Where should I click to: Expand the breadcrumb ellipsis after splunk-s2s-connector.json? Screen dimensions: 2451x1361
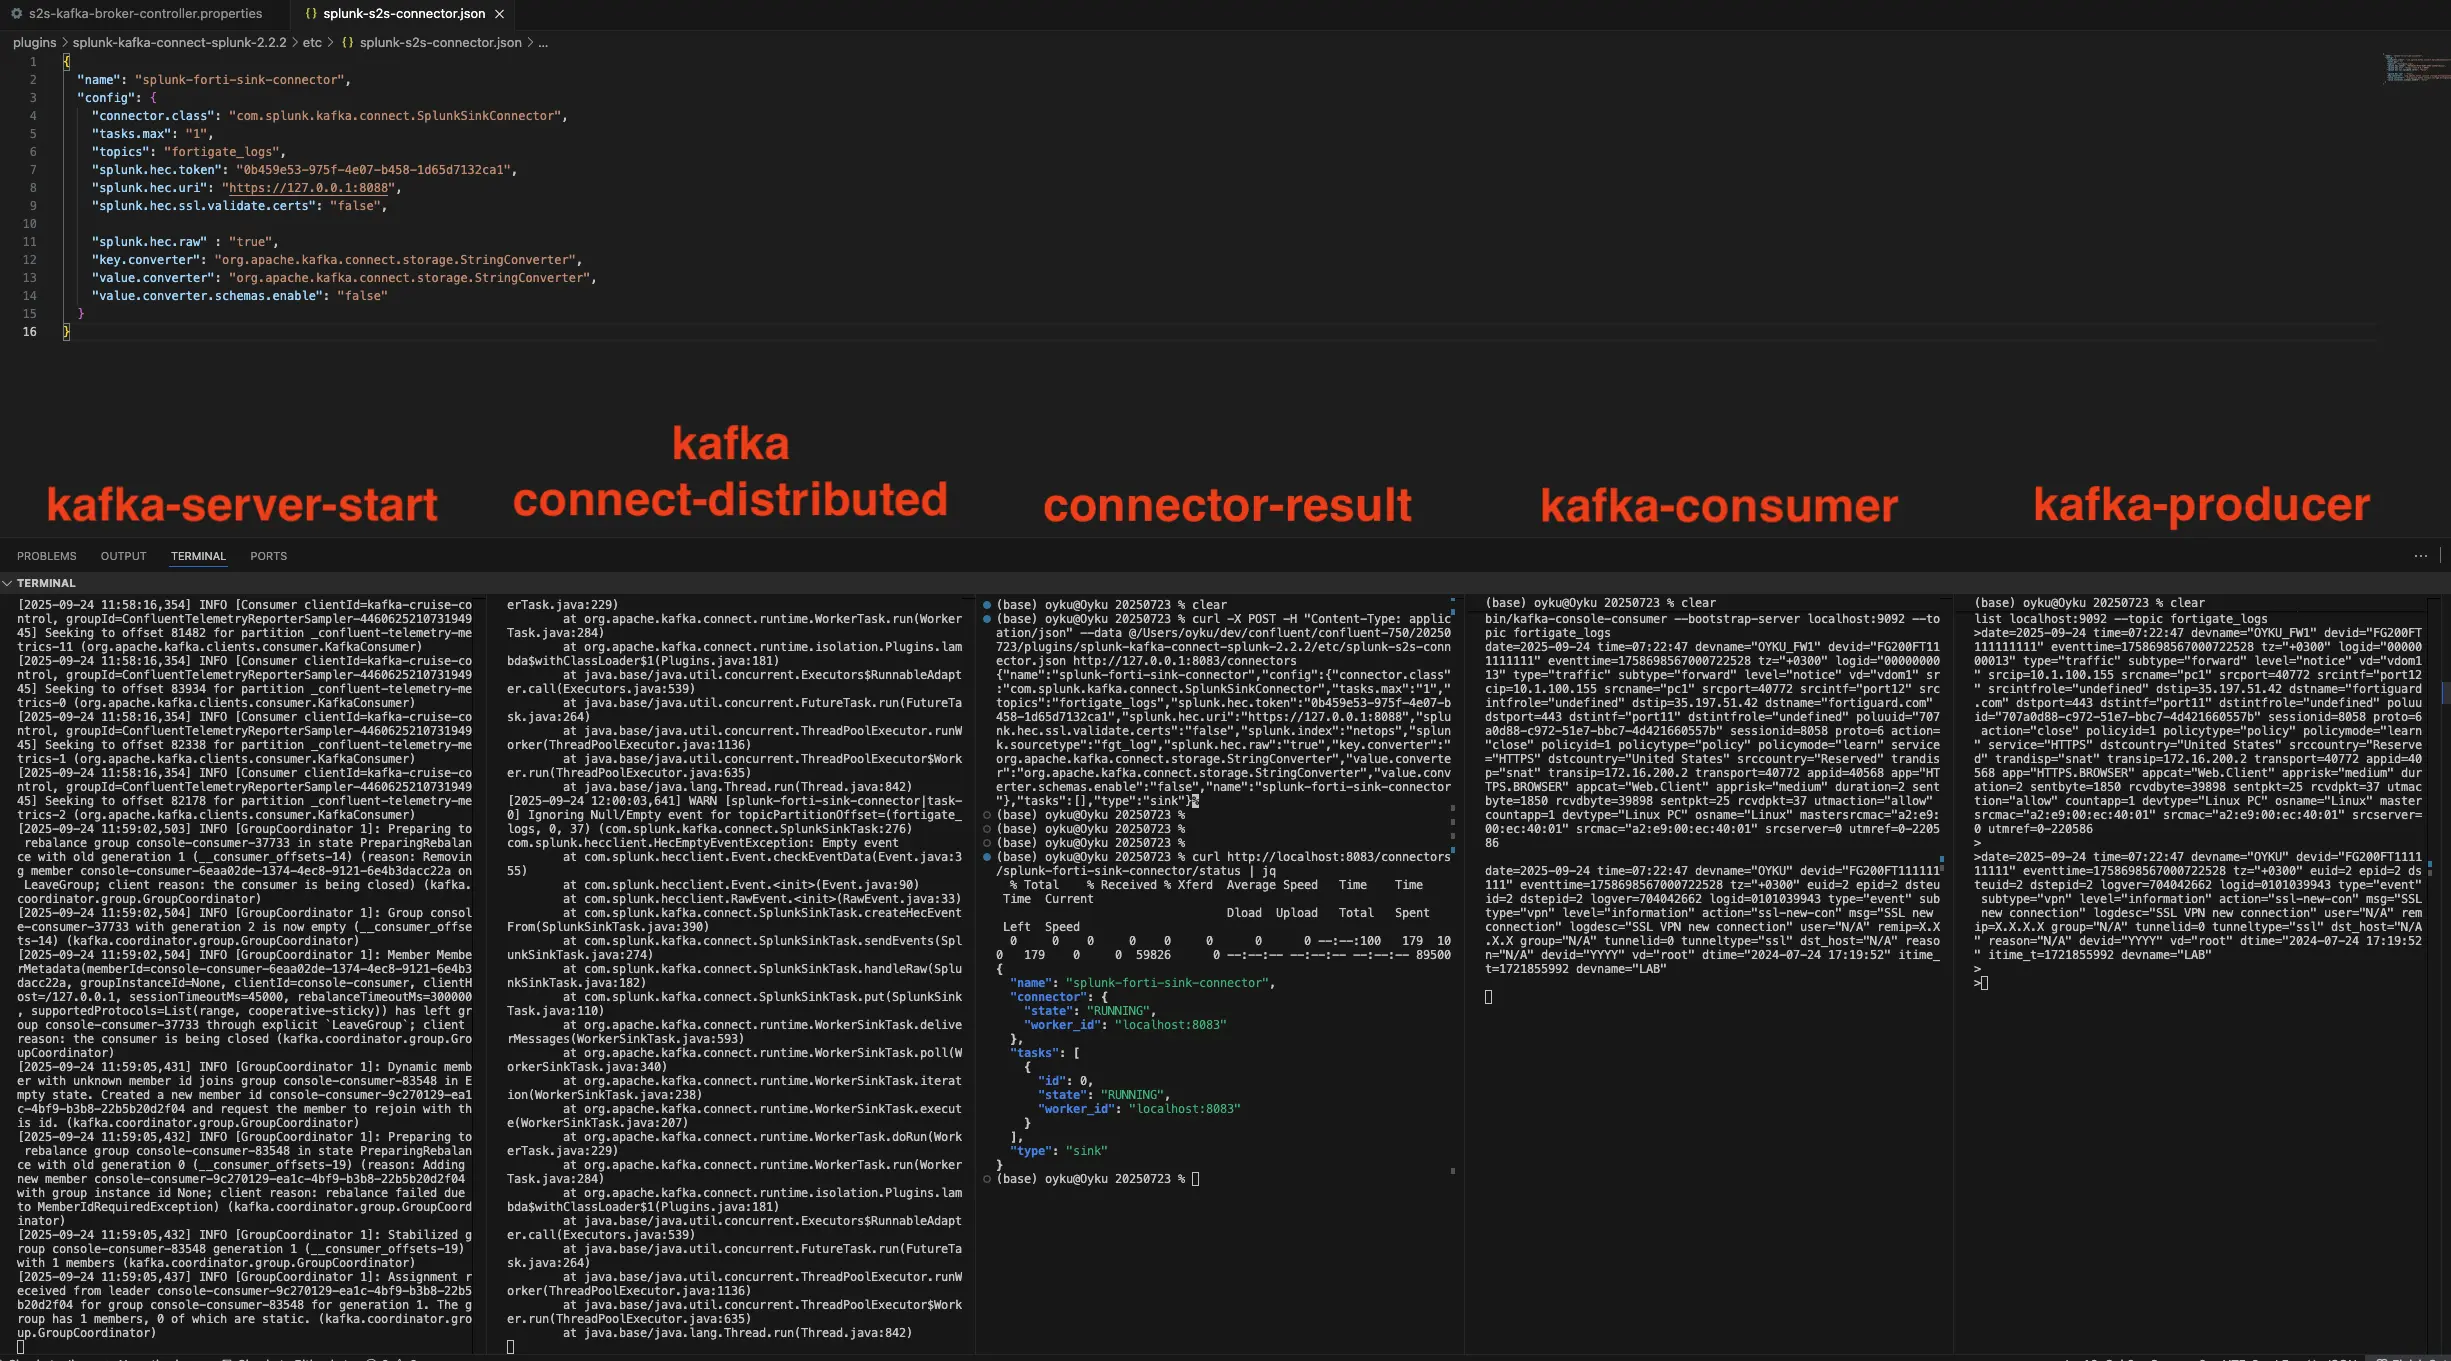(543, 43)
